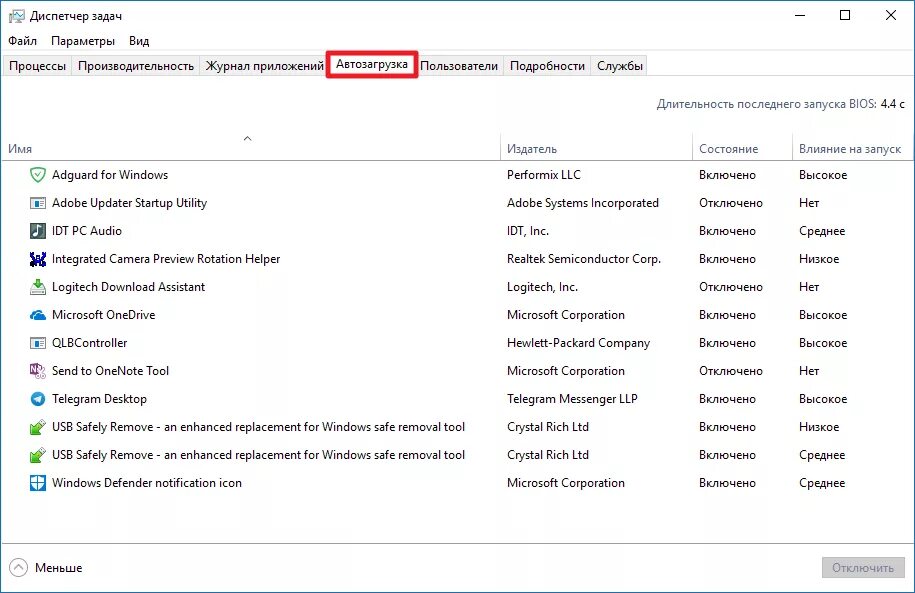
Task: Go to the Пользователи tab
Action: 459,66
